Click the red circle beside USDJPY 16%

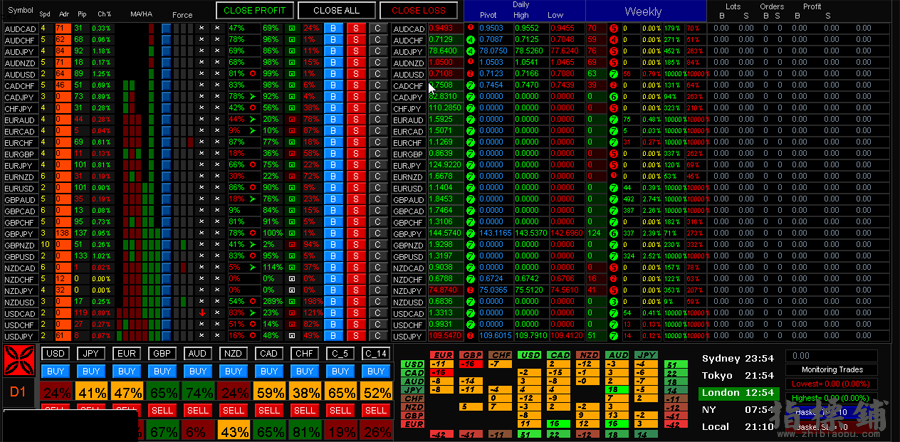[253, 336]
